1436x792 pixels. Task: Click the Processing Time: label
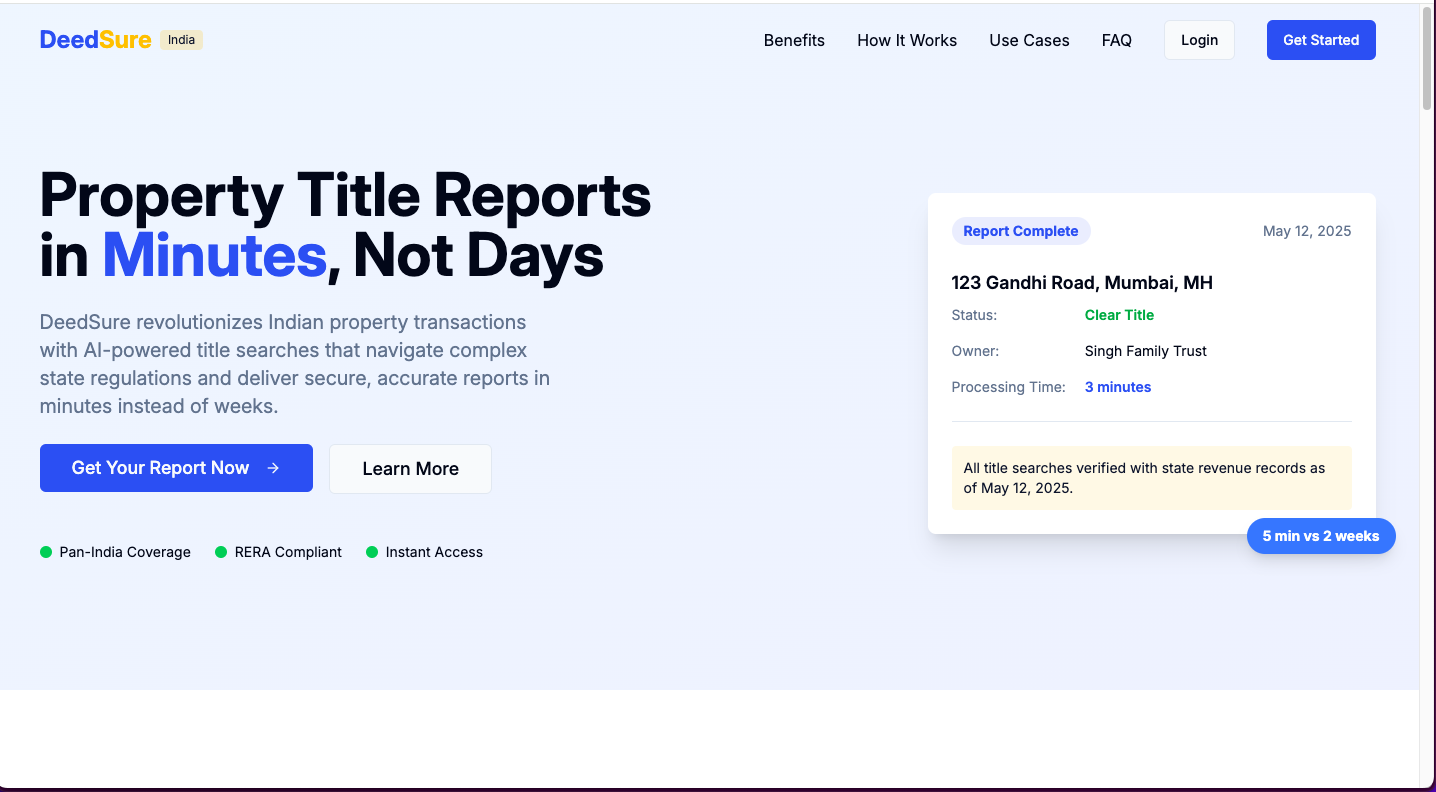[1008, 387]
